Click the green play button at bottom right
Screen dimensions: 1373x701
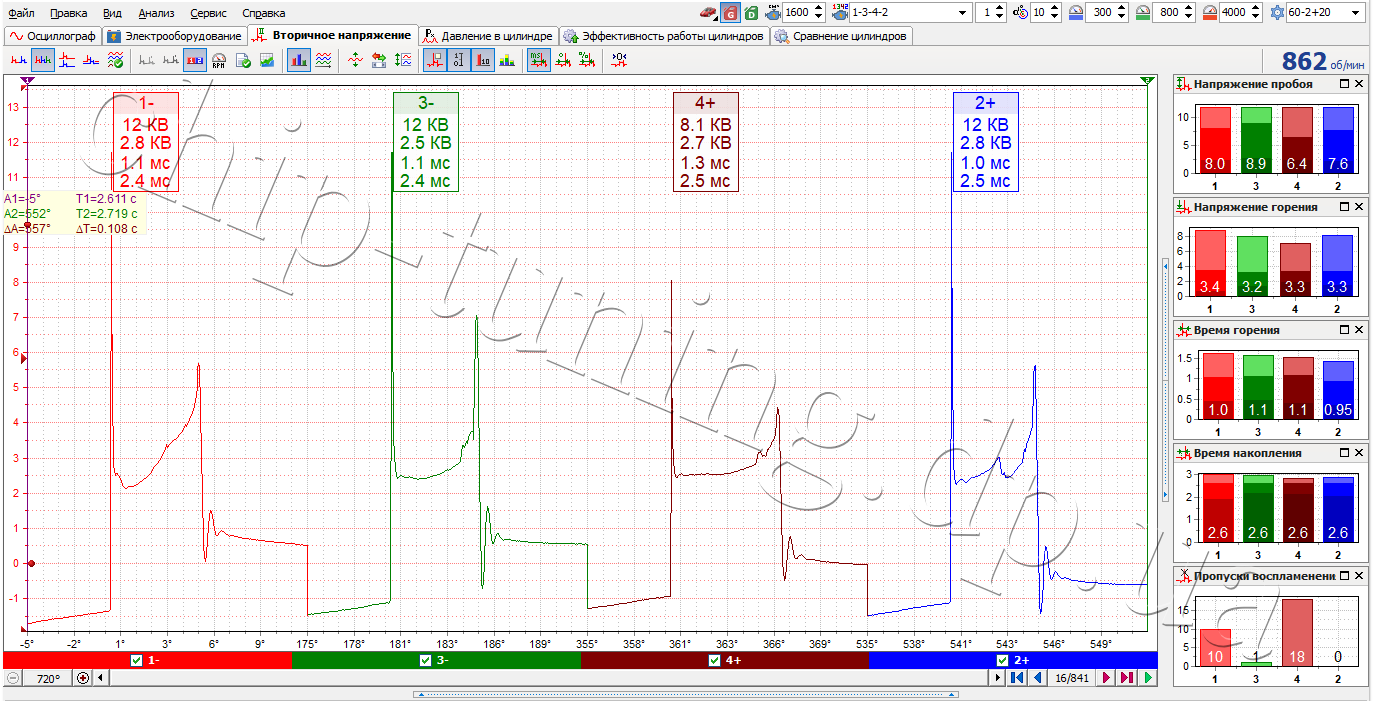click(x=1148, y=678)
